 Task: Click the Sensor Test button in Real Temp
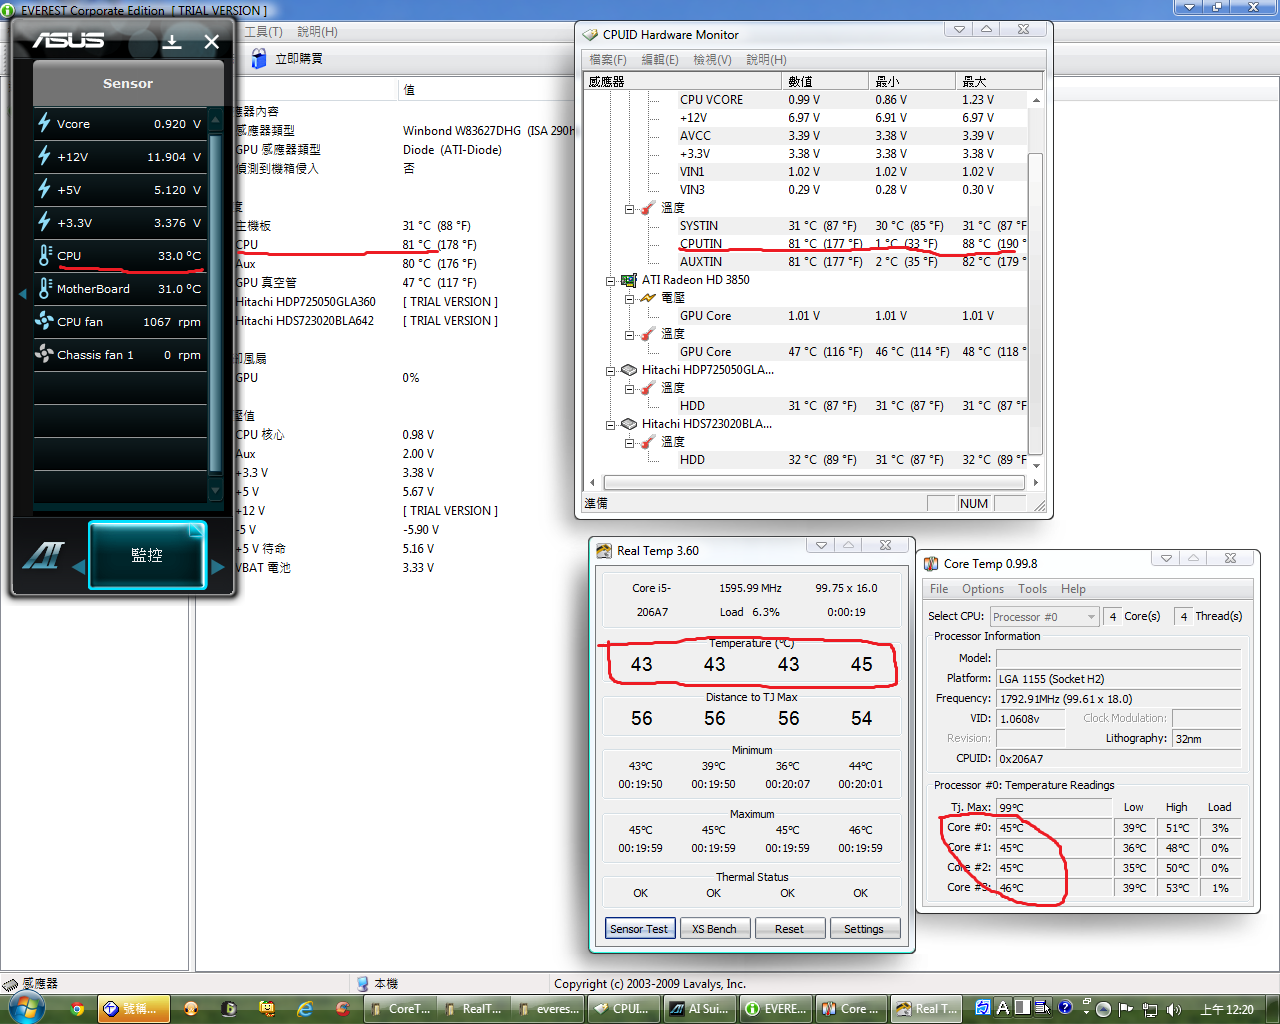(x=639, y=929)
